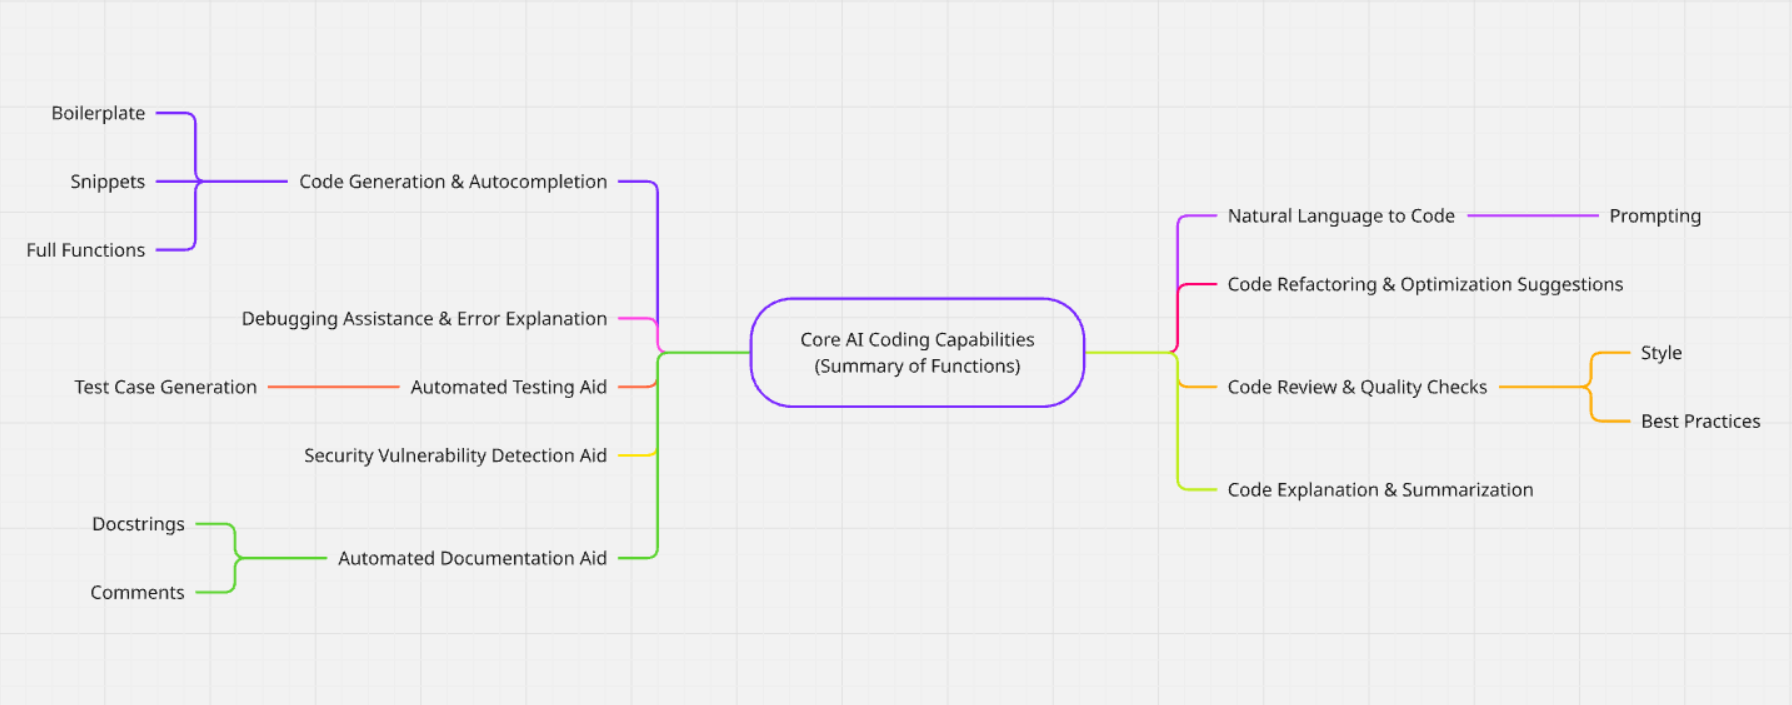Select the Snippets node
This screenshot has height=705, width=1792.
[107, 182]
